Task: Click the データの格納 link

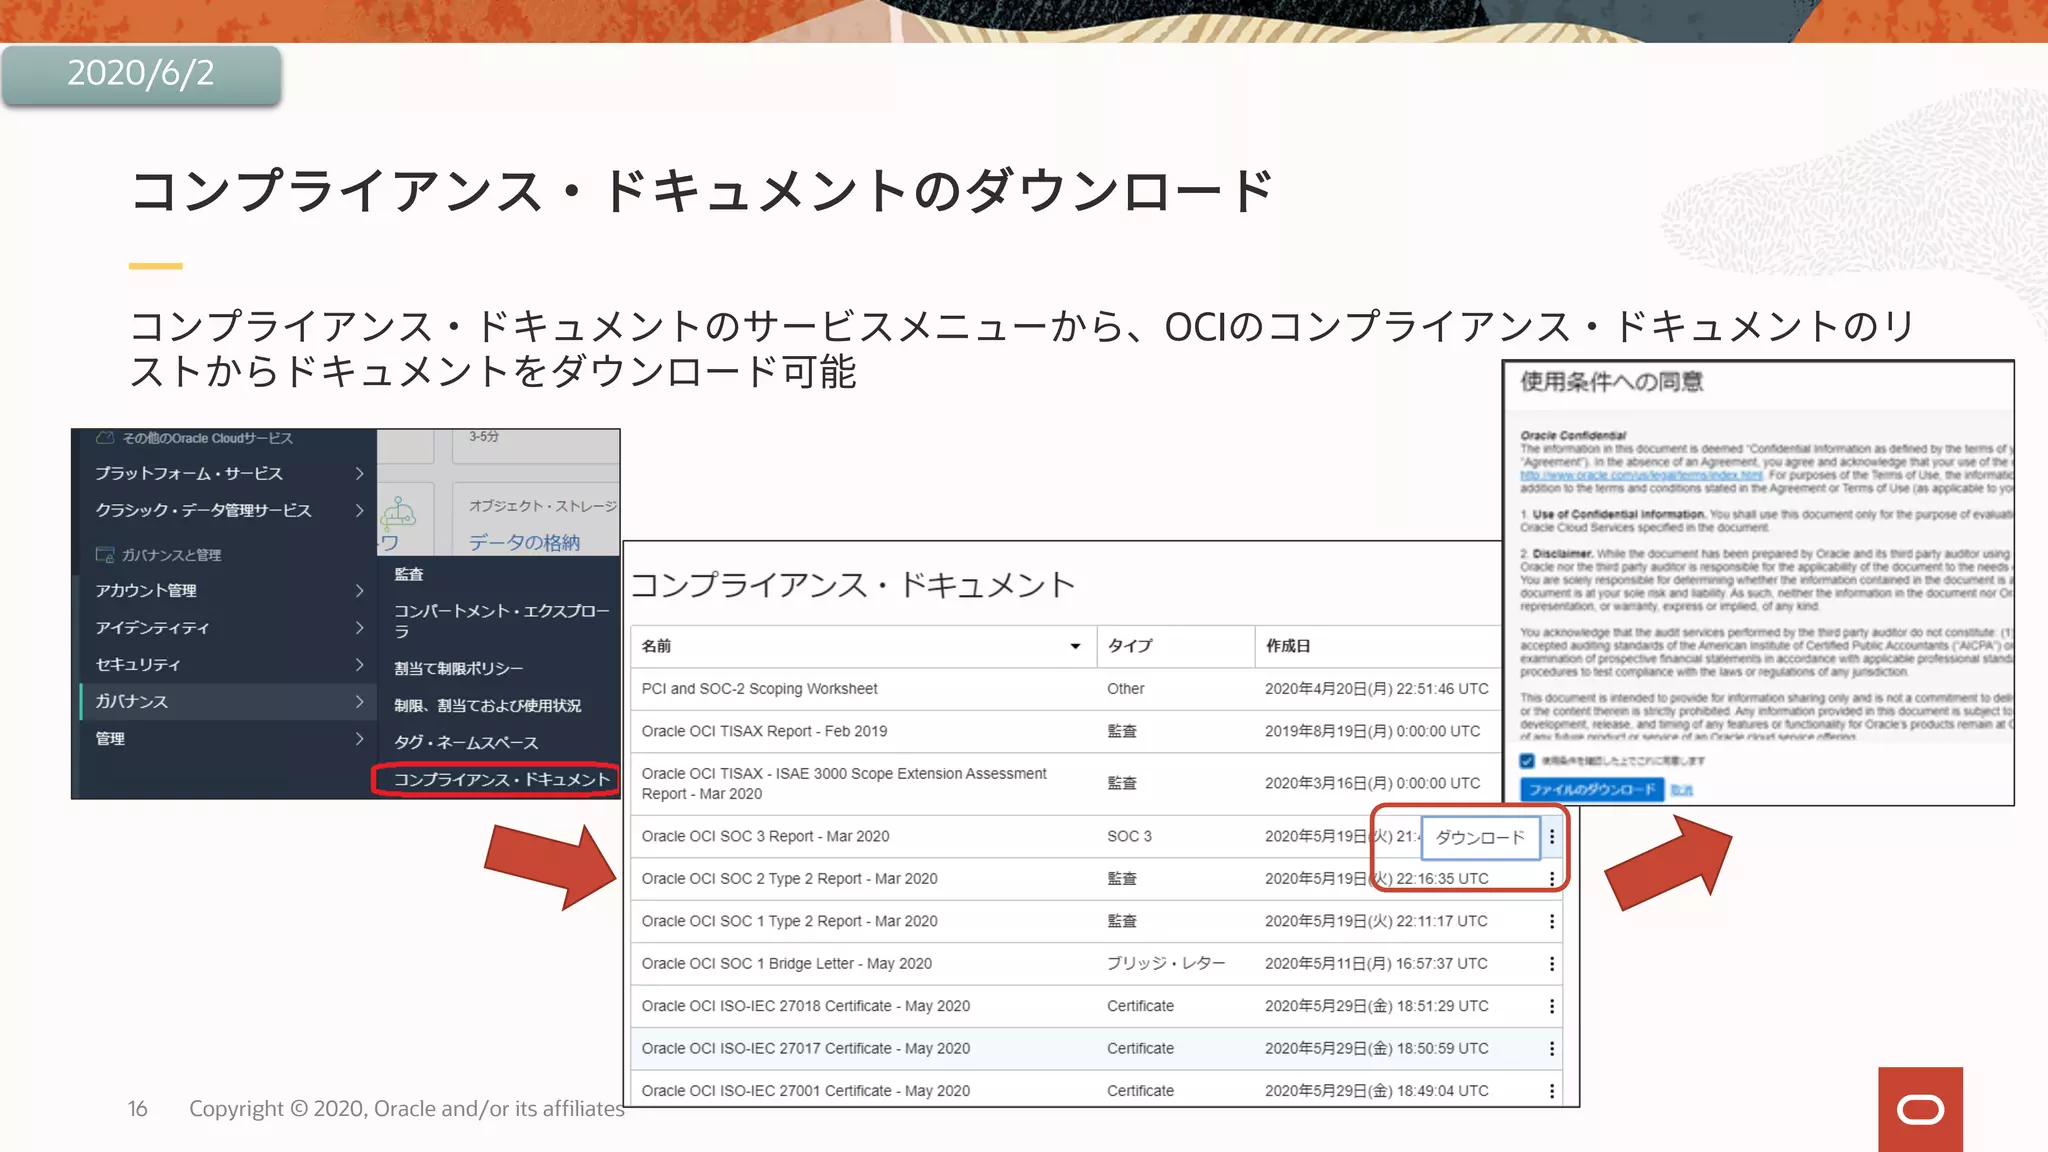Action: coord(524,542)
